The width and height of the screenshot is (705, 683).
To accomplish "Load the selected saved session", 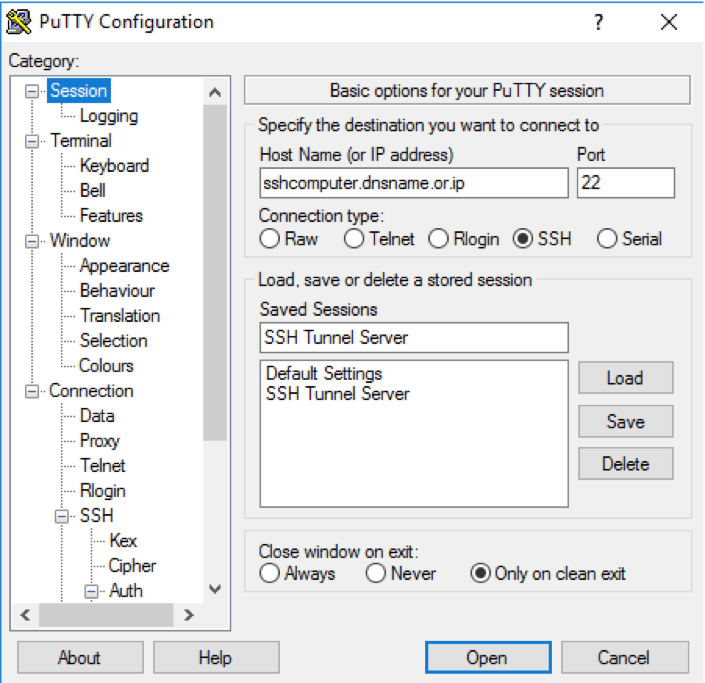I will tap(624, 378).
